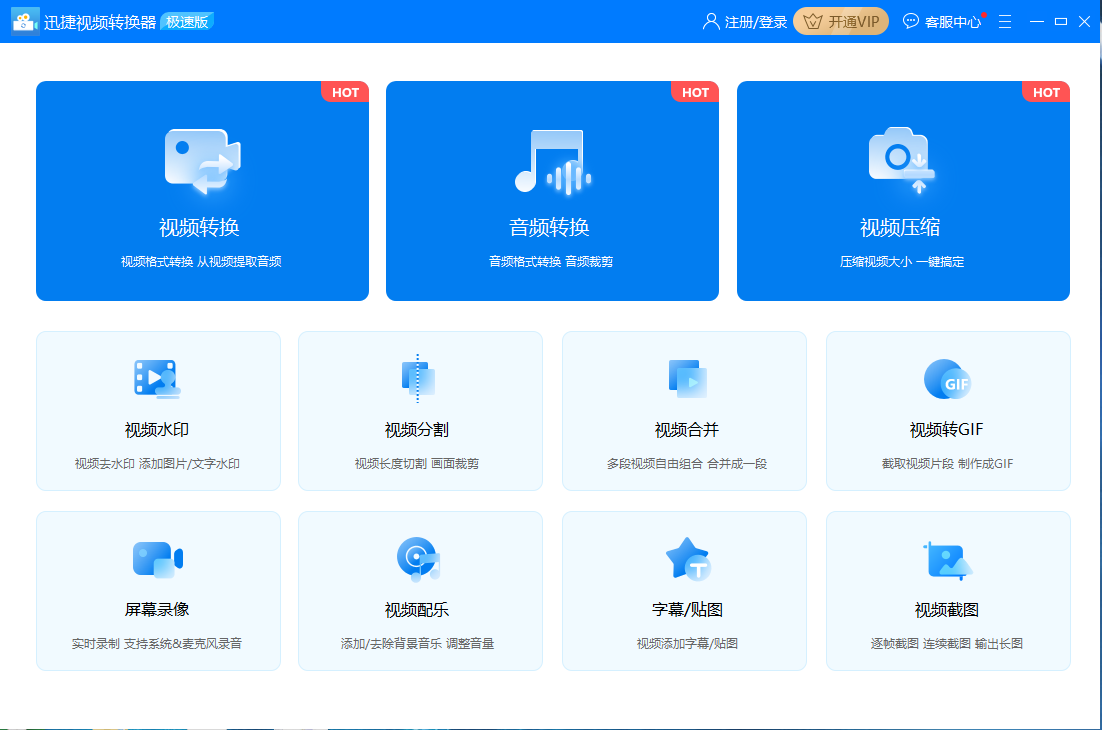Image resolution: width=1102 pixels, height=730 pixels.
Task: Open the 视频转GIF converter
Action: coord(947,410)
